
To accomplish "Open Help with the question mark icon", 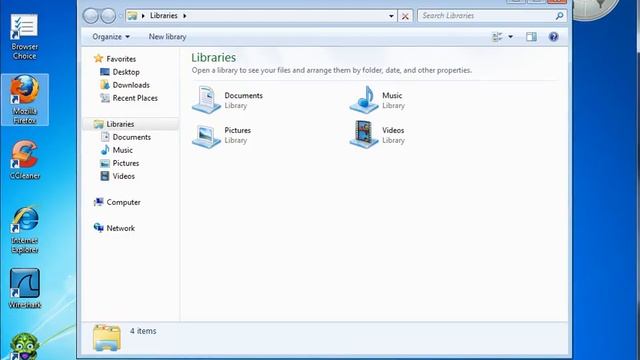I will (553, 37).
